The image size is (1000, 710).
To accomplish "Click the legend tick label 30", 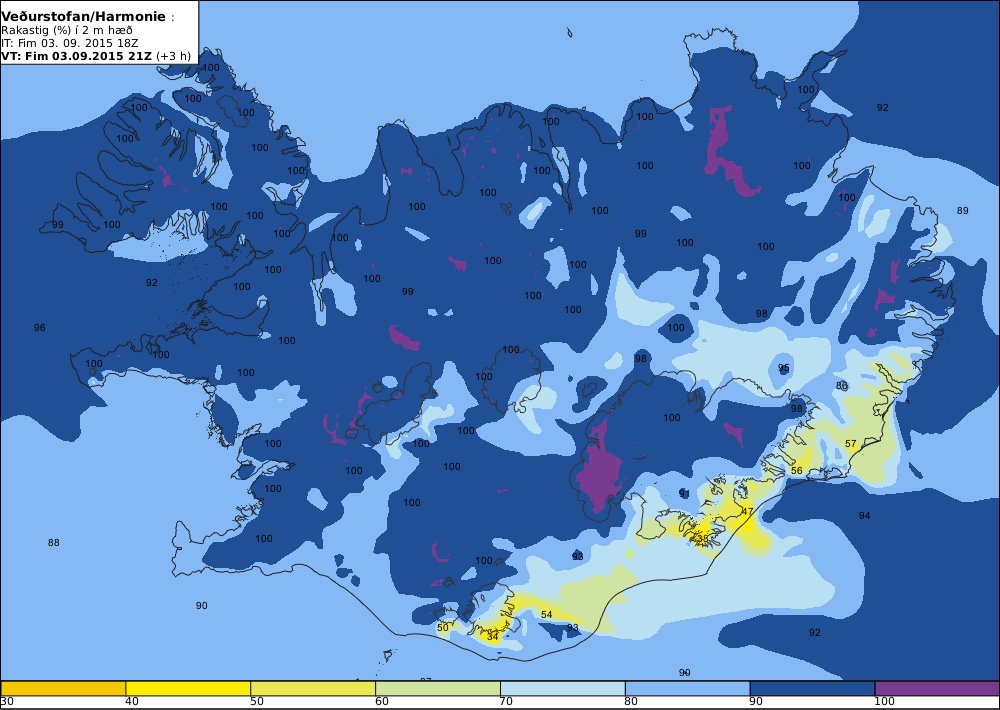I will (x=8, y=702).
